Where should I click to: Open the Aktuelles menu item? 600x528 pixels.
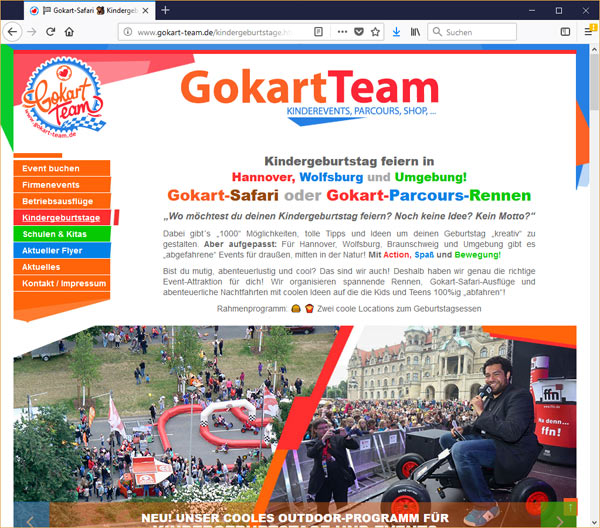pyautogui.click(x=62, y=267)
